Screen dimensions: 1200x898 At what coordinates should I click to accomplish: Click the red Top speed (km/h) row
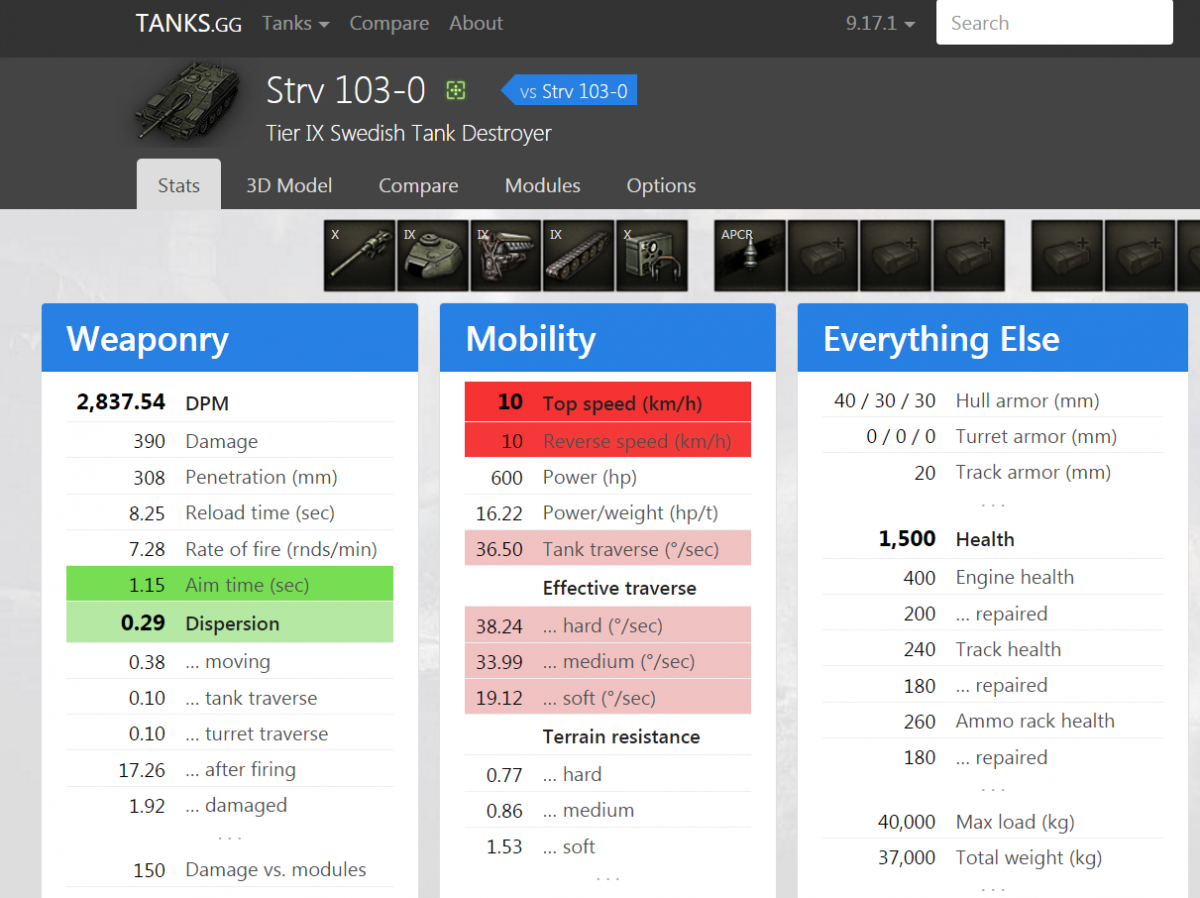tap(608, 403)
